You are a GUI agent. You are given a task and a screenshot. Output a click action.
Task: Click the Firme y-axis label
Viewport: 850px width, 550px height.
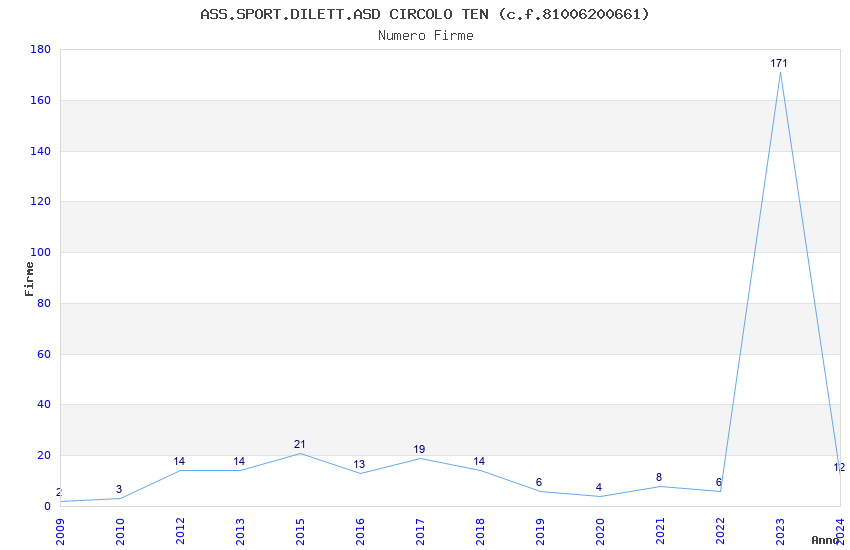point(29,278)
